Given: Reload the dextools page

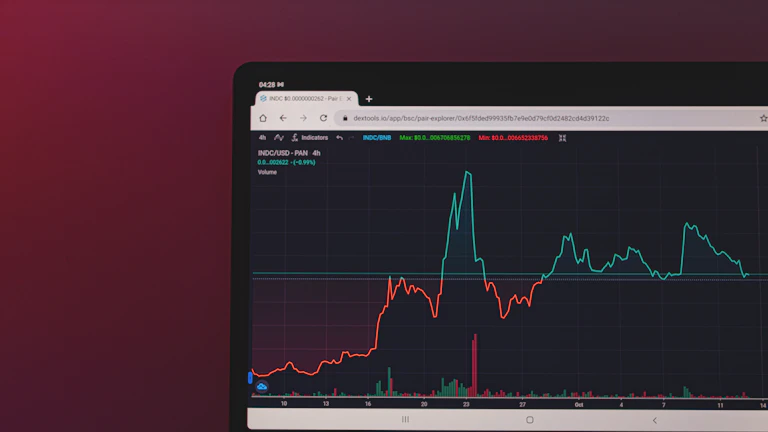Looking at the screenshot, I should click(x=323, y=118).
